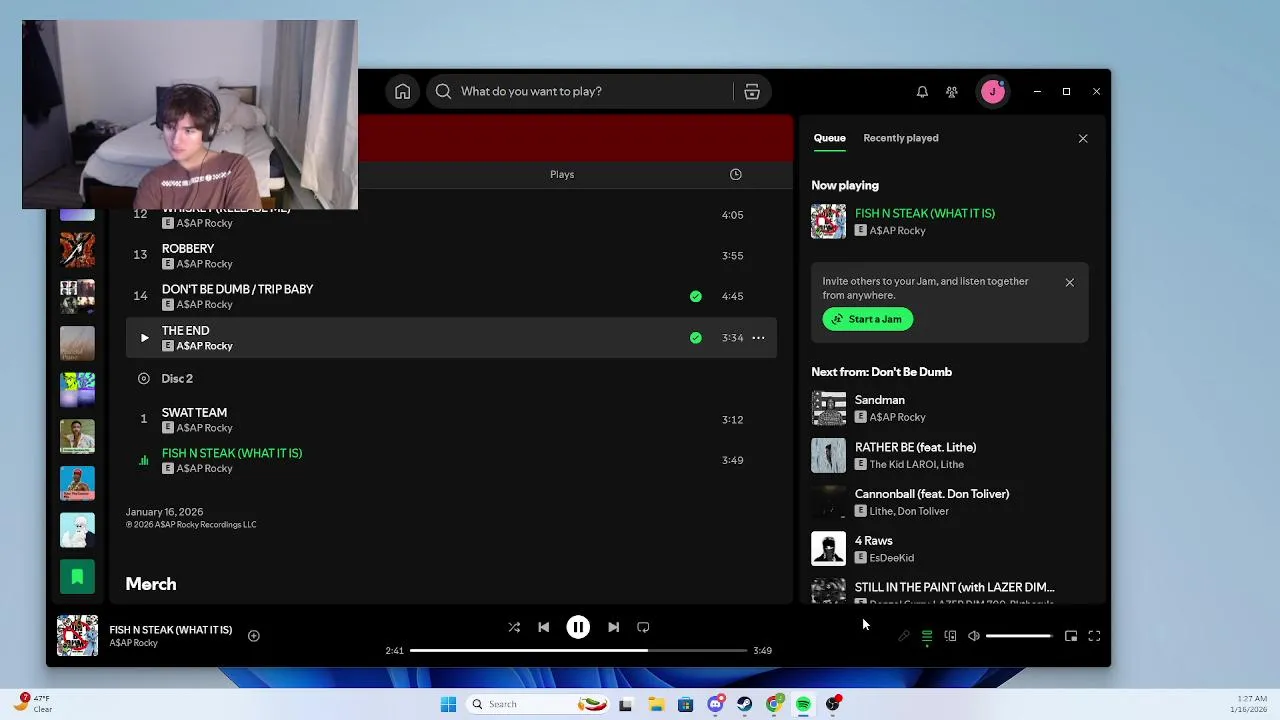Screen dimensions: 1280x720
Task: Open Chrome from taskbar
Action: pos(774,704)
